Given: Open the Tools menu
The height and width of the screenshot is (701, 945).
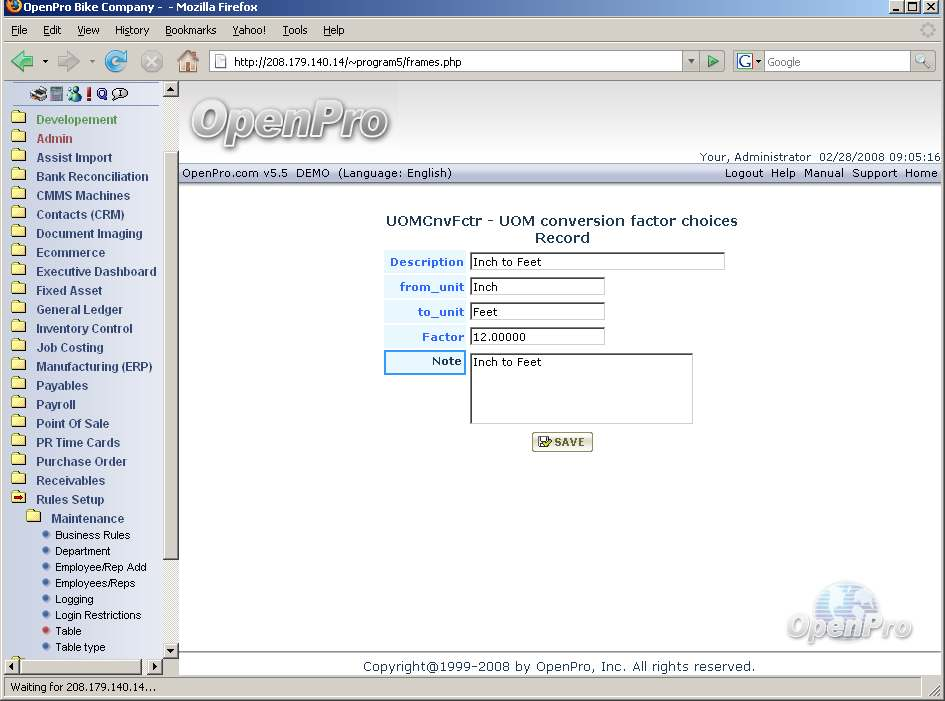Looking at the screenshot, I should tap(294, 31).
